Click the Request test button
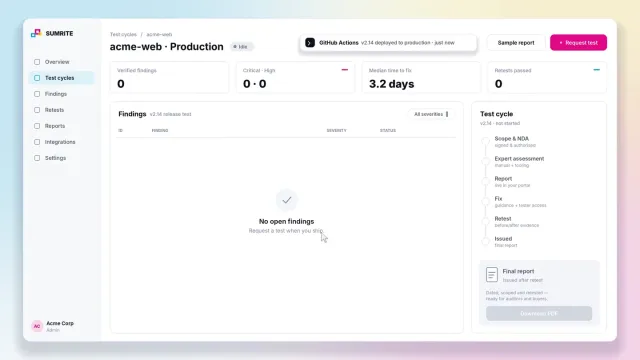Image resolution: width=640 pixels, height=360 pixels. pos(578,42)
